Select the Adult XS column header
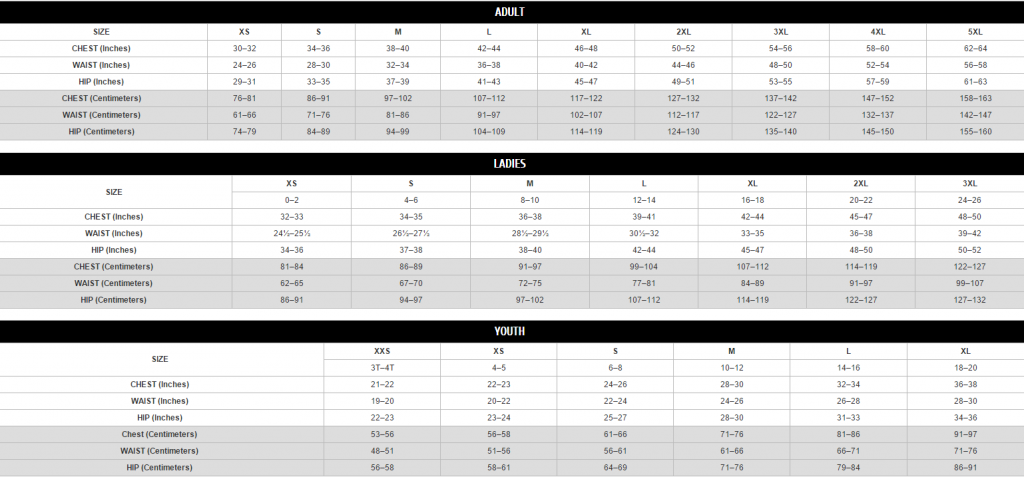Screen dimensions: 1024x477 coord(244,32)
